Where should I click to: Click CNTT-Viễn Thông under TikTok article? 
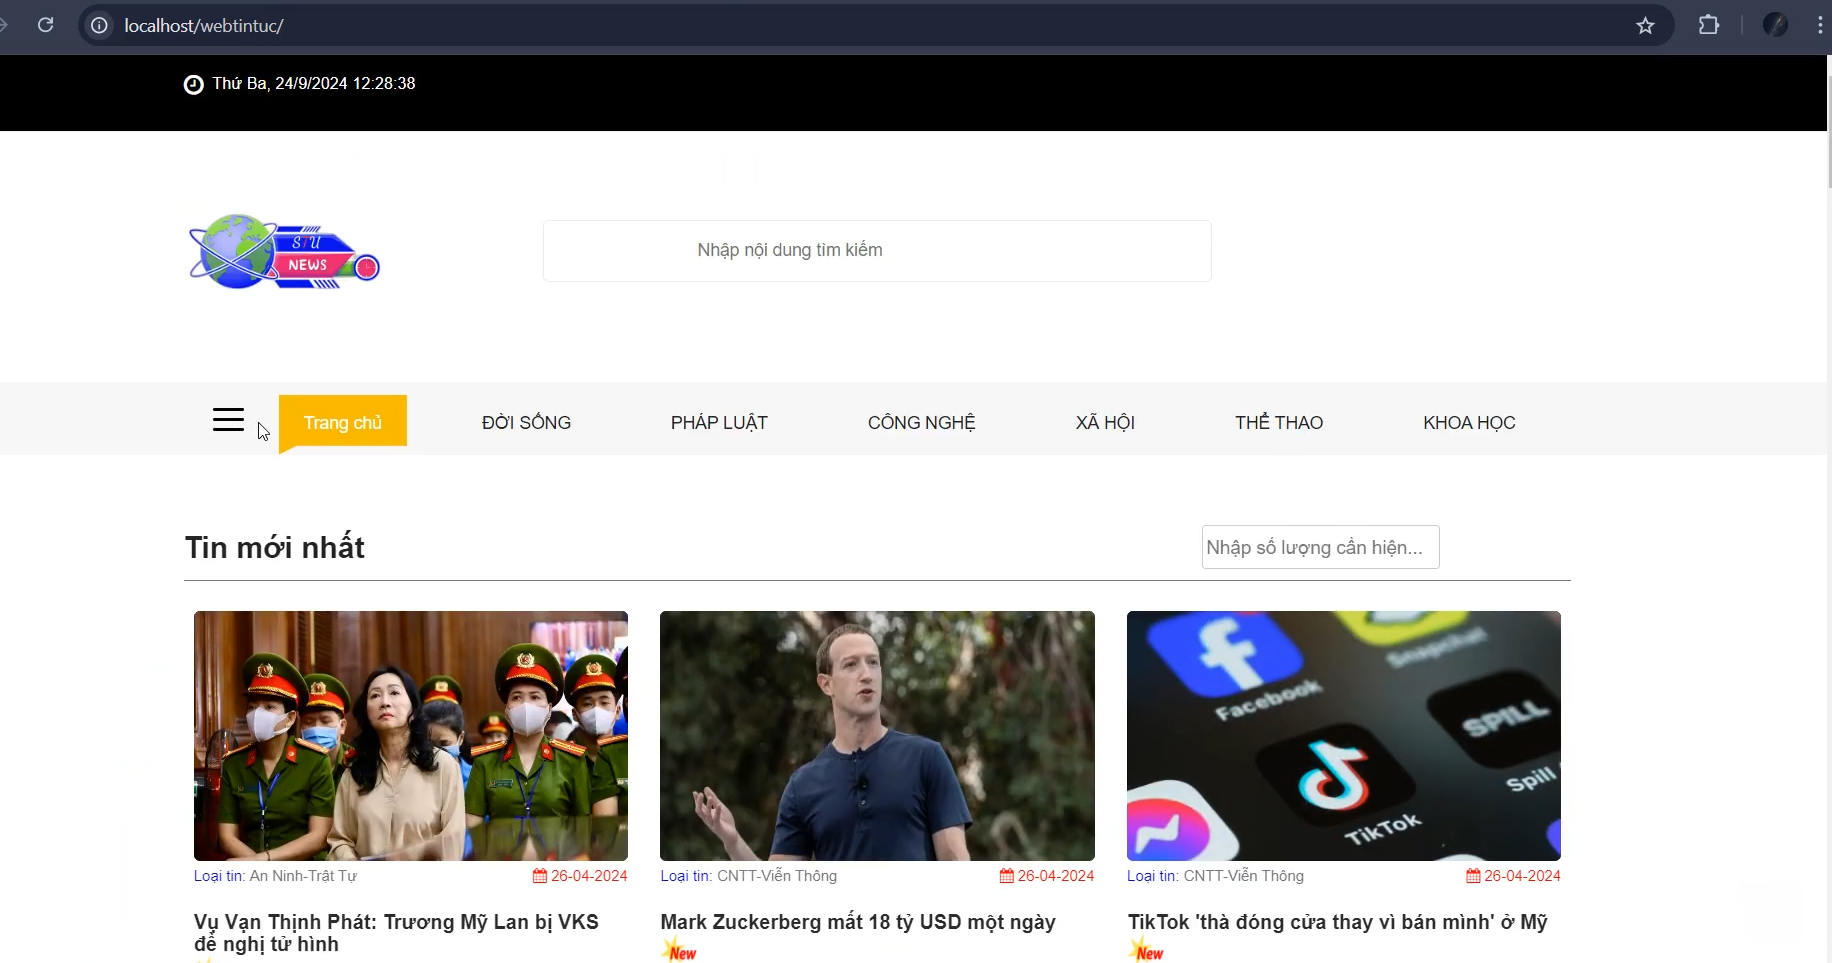[x=1244, y=876]
